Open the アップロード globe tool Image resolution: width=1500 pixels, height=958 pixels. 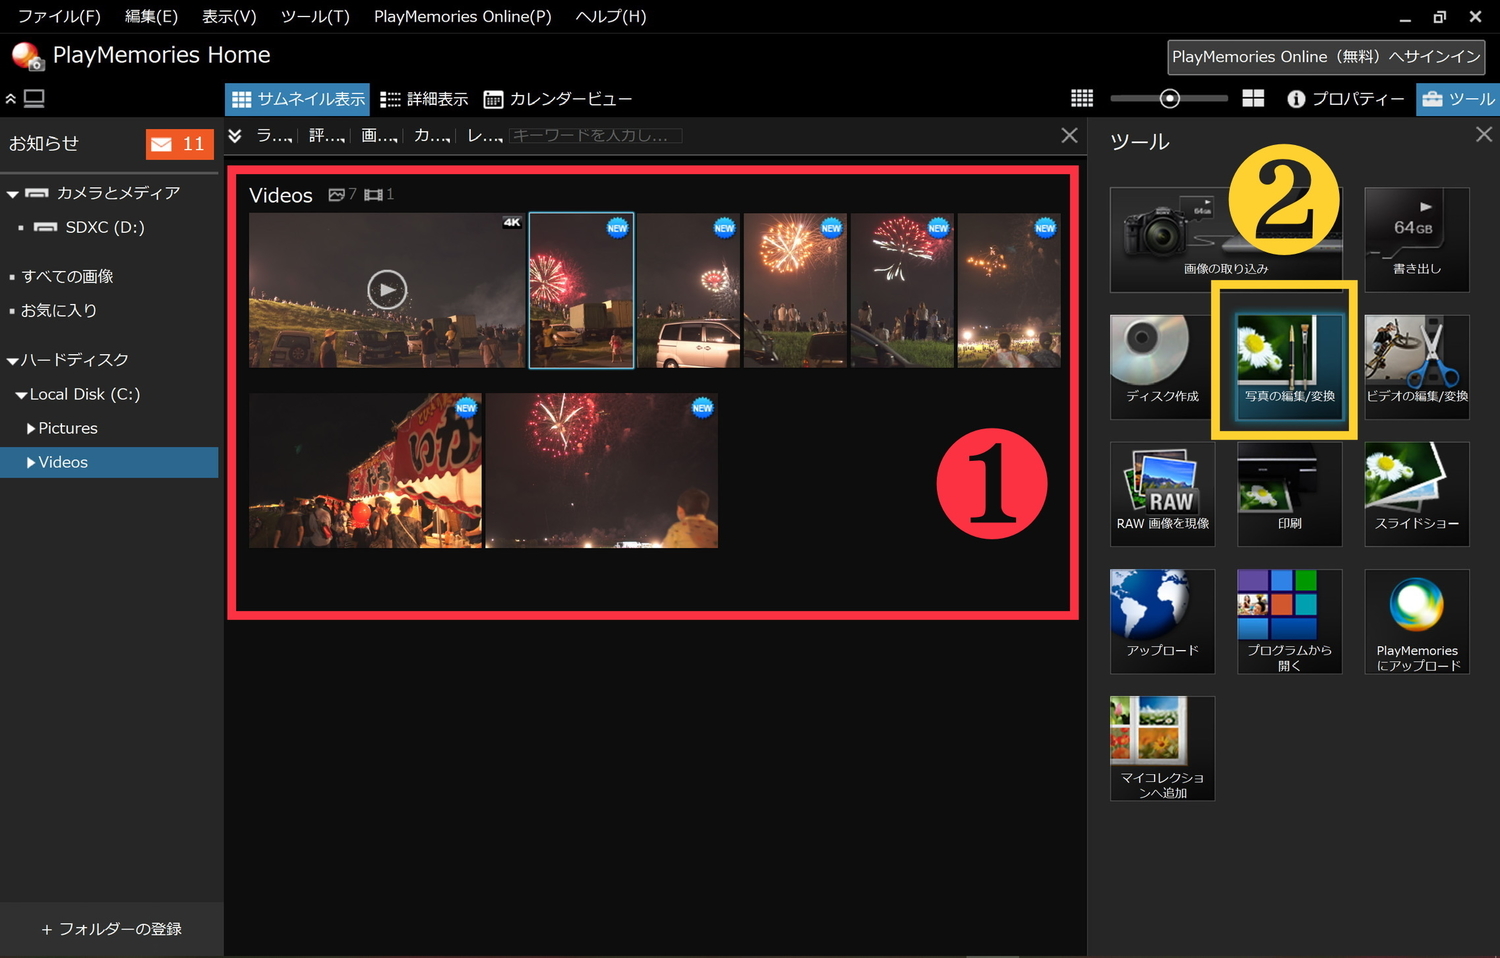pyautogui.click(x=1162, y=621)
